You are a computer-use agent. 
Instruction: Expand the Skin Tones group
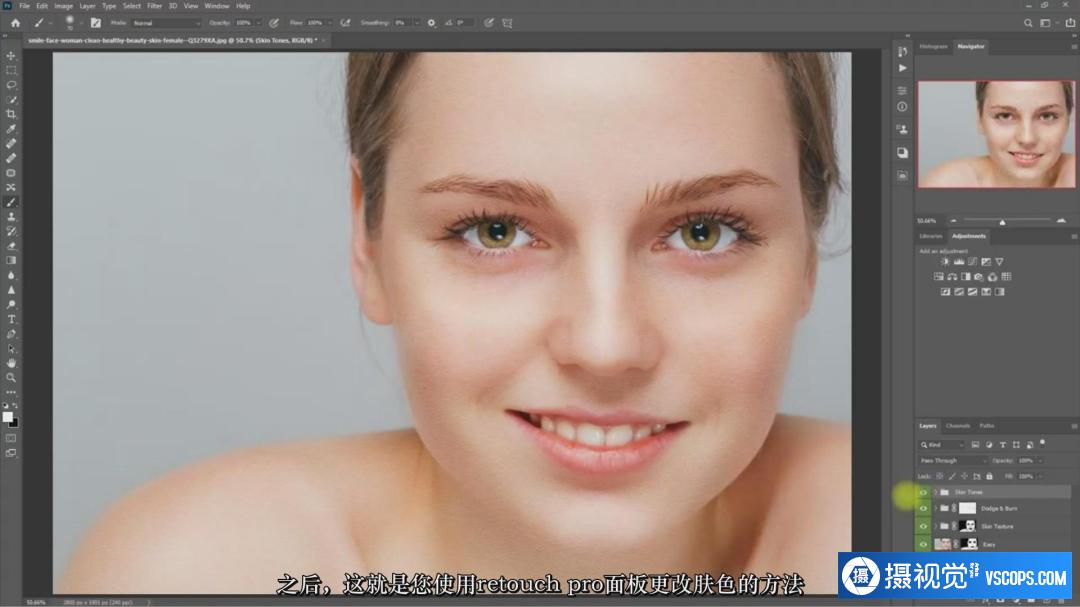(935, 492)
